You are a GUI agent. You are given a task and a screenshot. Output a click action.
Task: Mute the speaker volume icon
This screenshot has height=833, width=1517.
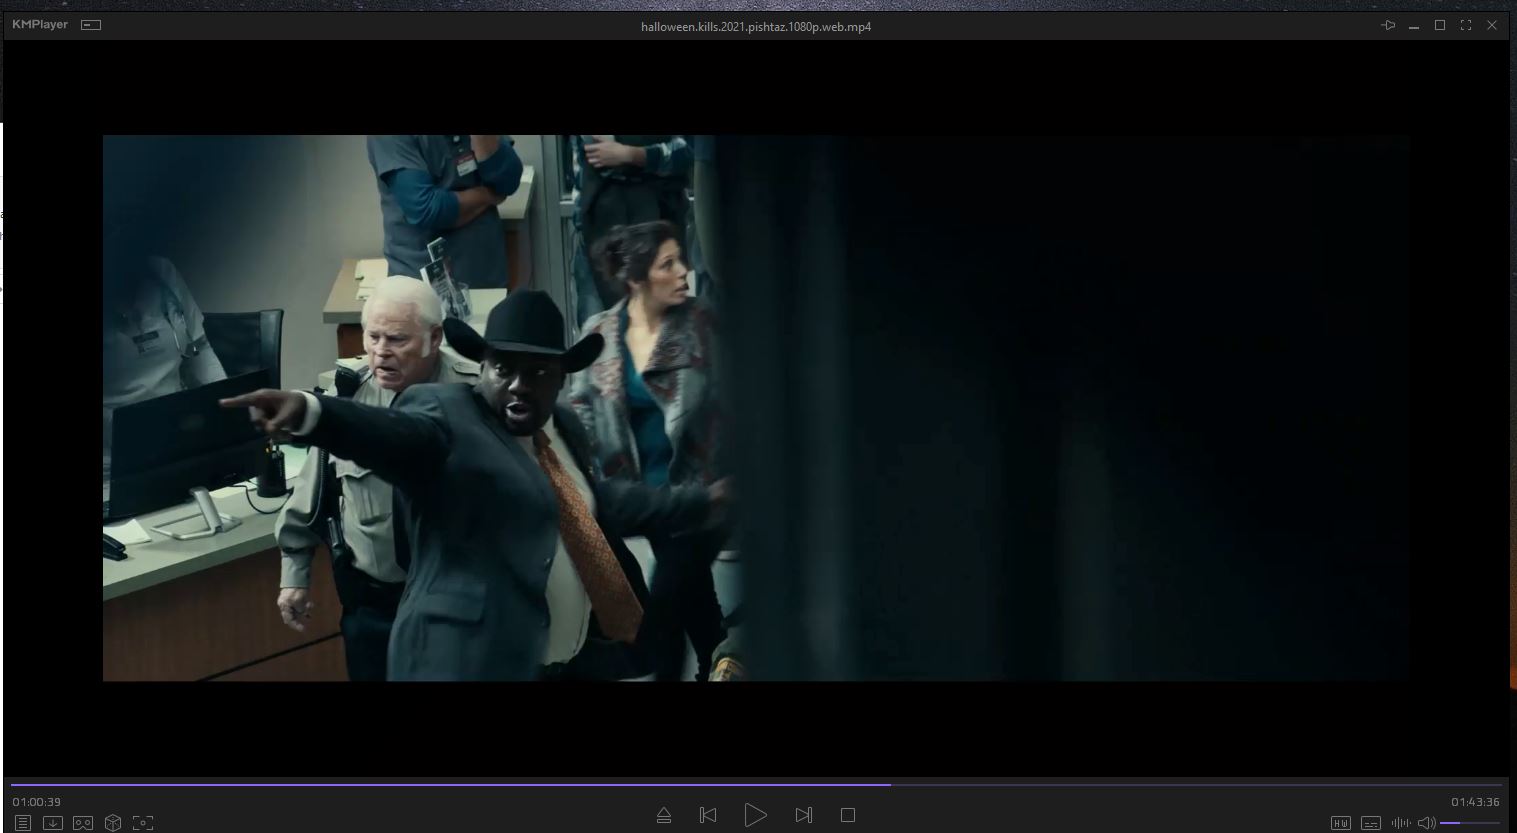click(x=1426, y=823)
